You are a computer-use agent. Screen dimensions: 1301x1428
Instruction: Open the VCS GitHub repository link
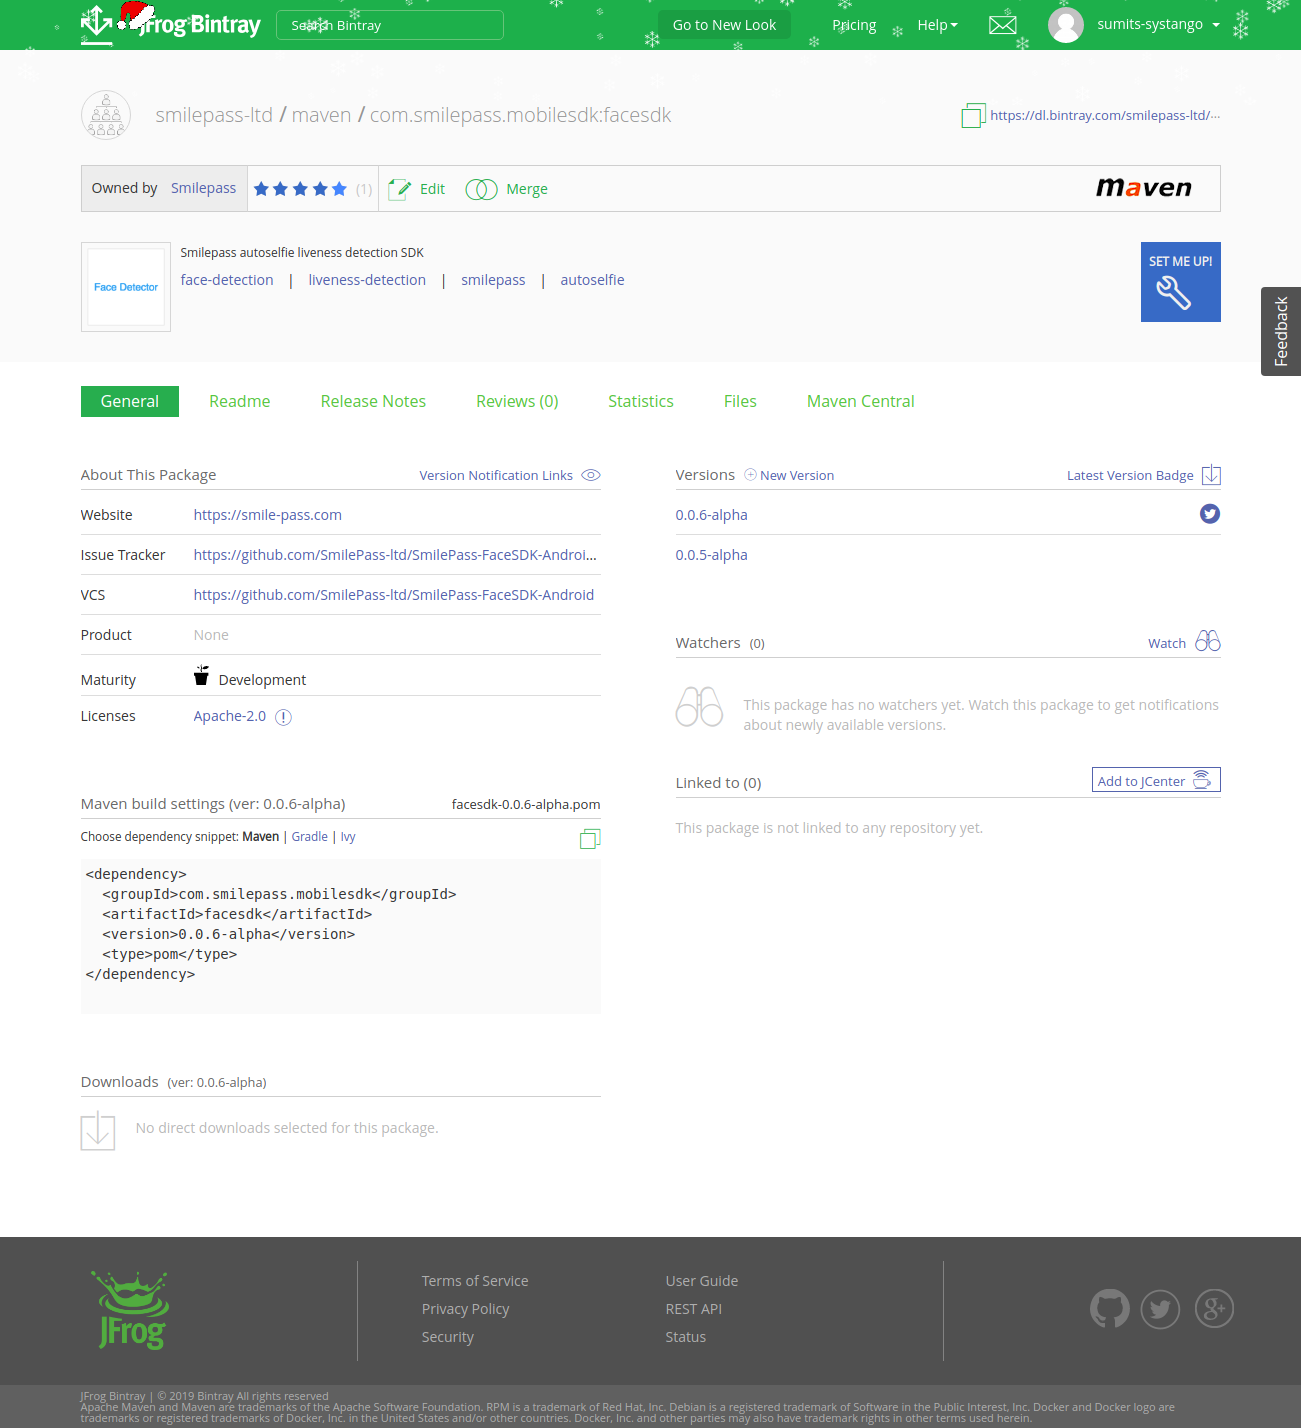click(x=394, y=595)
